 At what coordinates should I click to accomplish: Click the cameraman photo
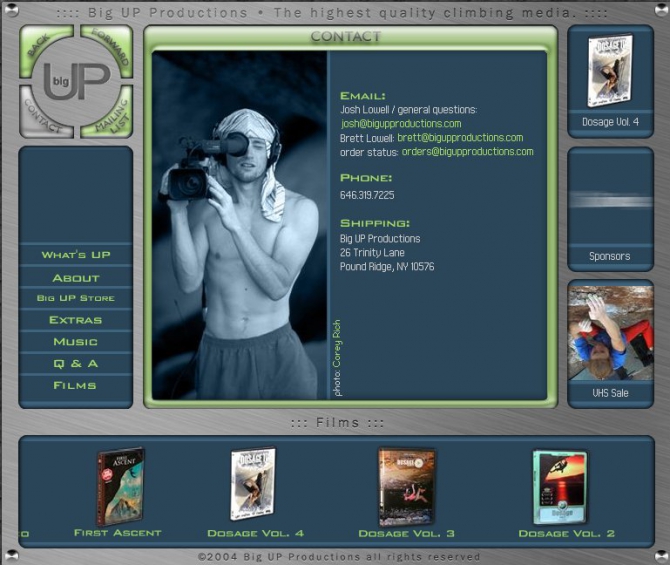(x=240, y=225)
